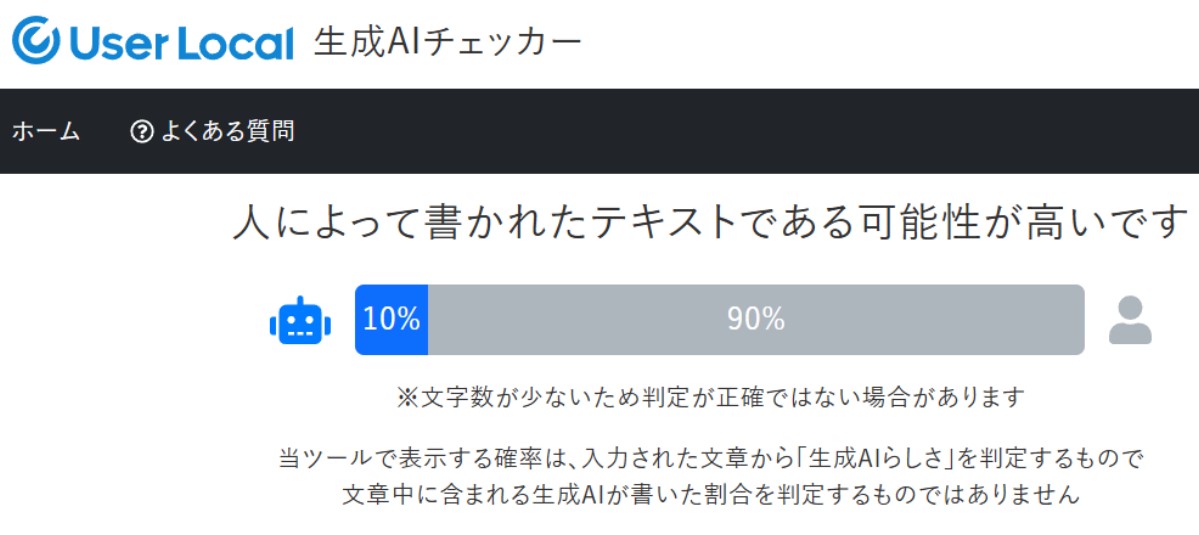This screenshot has width=1199, height=535.
Task: Click the 生成AIチェッカー page title
Action: [x=447, y=41]
